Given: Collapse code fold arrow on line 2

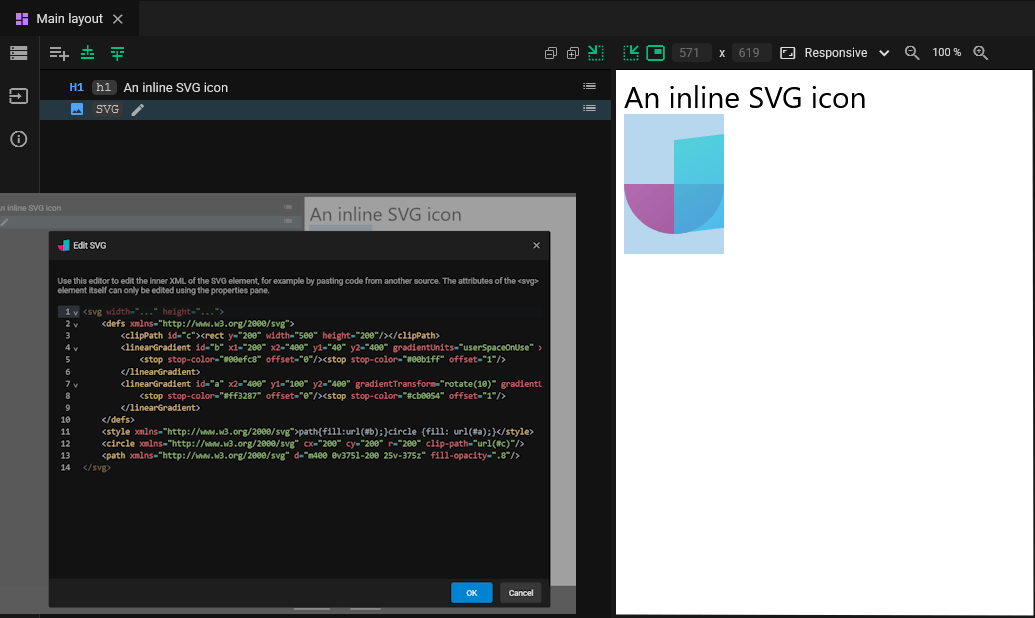Looking at the screenshot, I should point(76,325).
